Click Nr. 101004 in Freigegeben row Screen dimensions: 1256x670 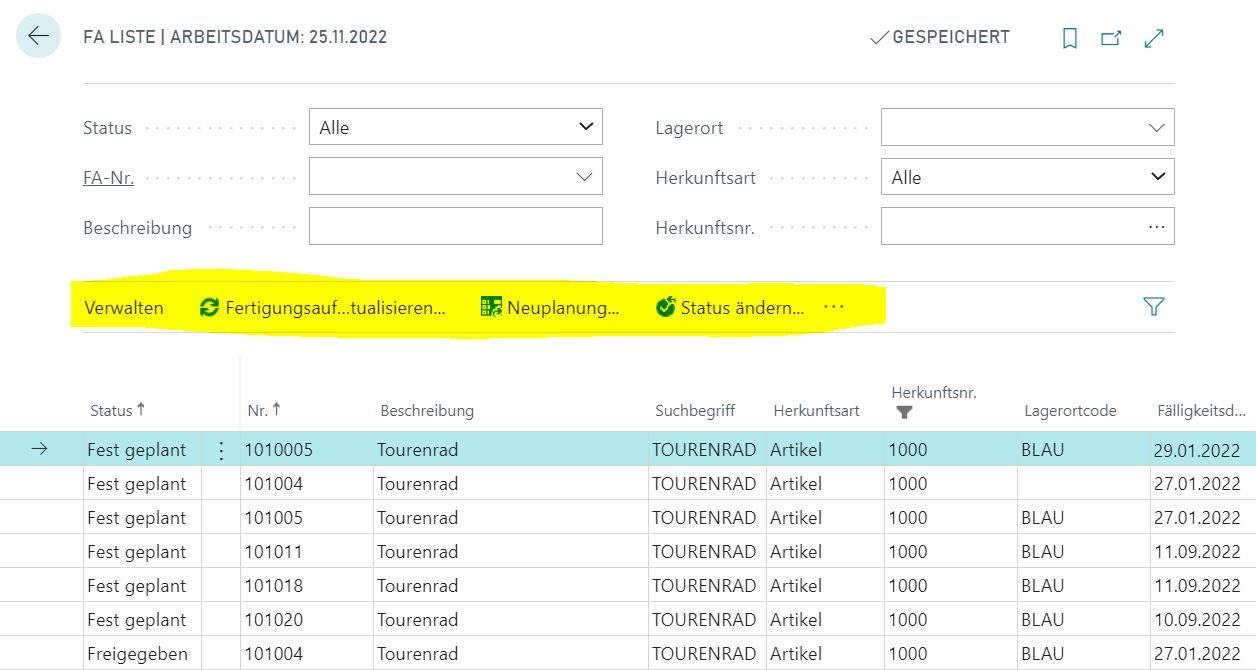(274, 654)
